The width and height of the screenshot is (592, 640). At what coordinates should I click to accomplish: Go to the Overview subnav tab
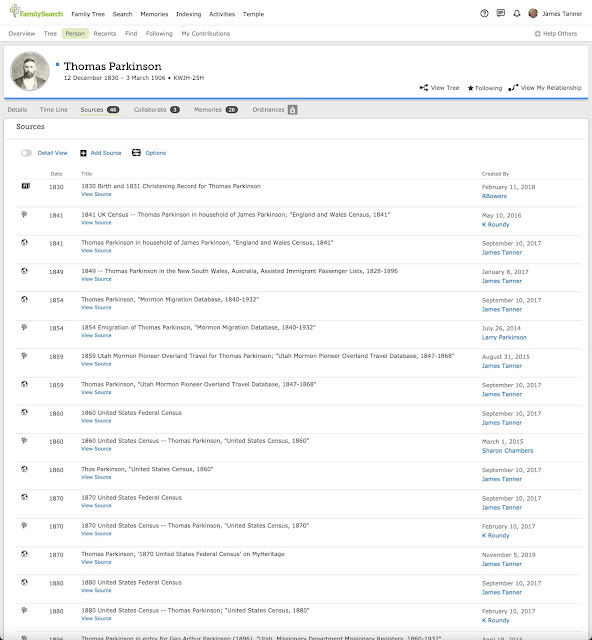(x=22, y=33)
